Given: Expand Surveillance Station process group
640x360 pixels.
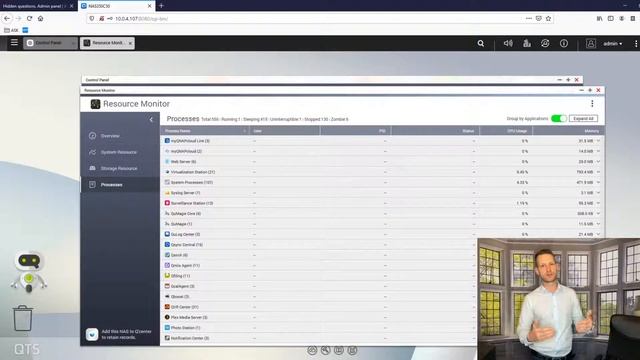Looking at the screenshot, I should 598,203.
